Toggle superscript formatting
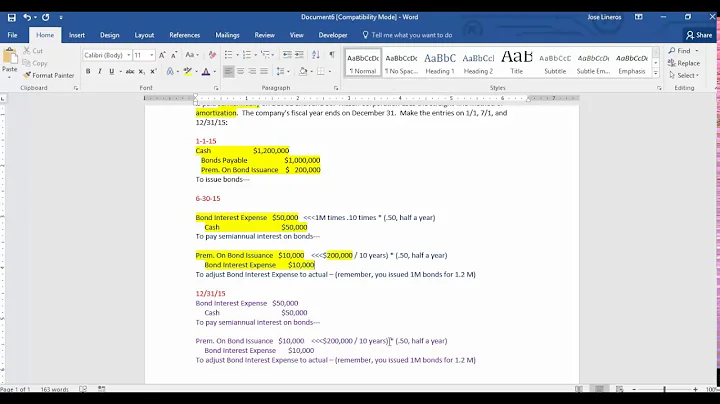This screenshot has height=404, width=720. pos(154,72)
